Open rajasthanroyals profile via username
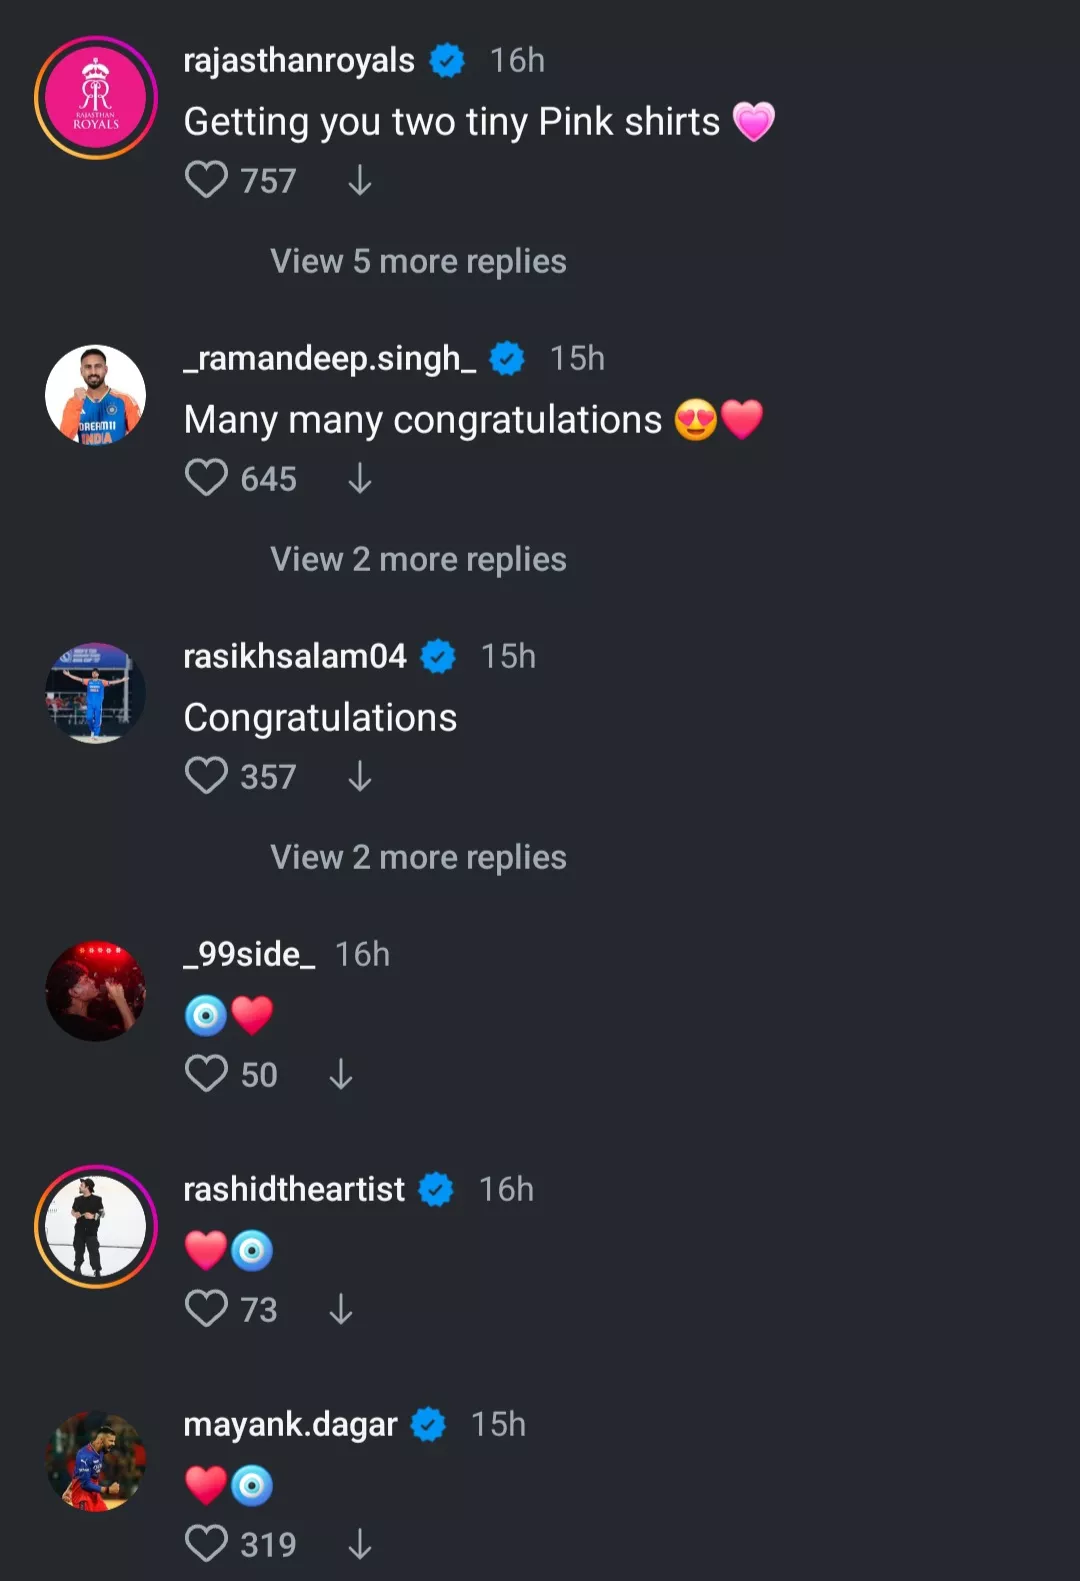The image size is (1080, 1581). click(299, 61)
